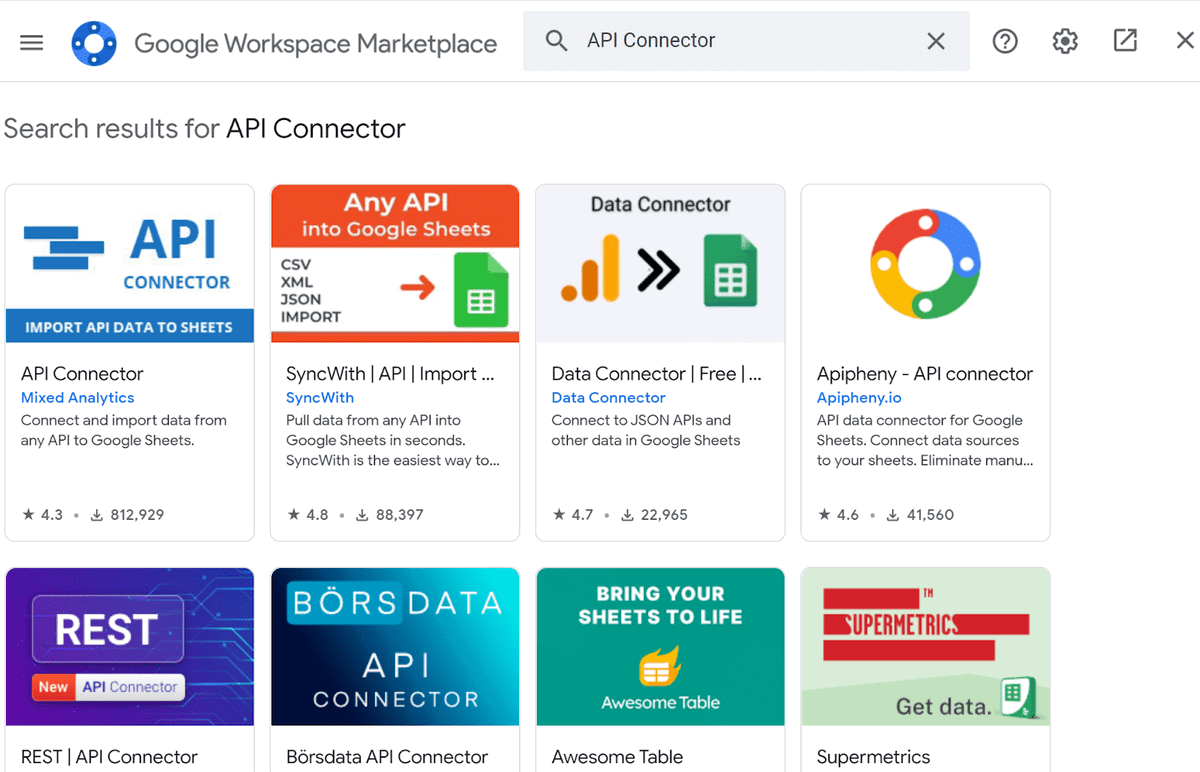Open Data Connector | Free title

click(656, 374)
